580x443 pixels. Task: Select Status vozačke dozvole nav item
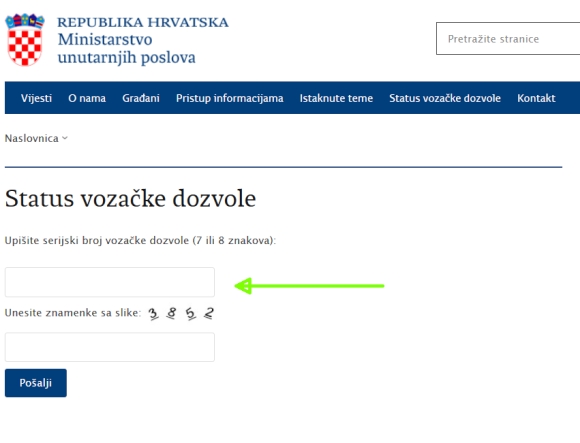[445, 98]
